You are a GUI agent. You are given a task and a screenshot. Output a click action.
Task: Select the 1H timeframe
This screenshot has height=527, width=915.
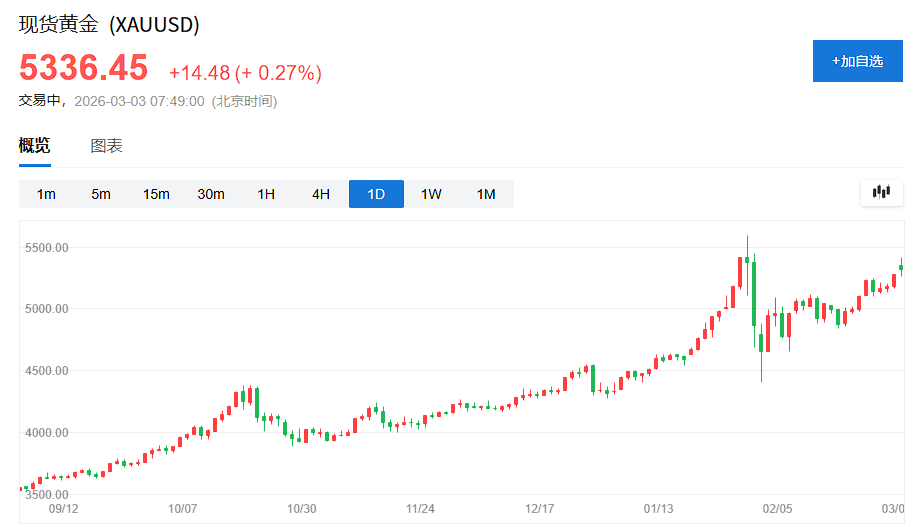click(x=266, y=194)
